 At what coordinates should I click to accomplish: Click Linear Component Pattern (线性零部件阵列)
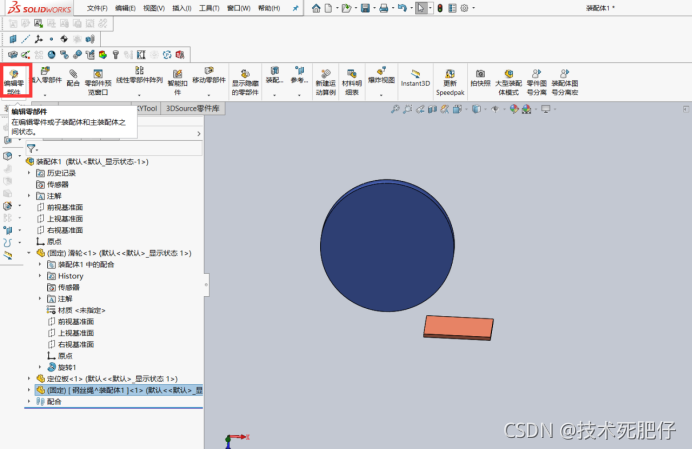pos(139,75)
